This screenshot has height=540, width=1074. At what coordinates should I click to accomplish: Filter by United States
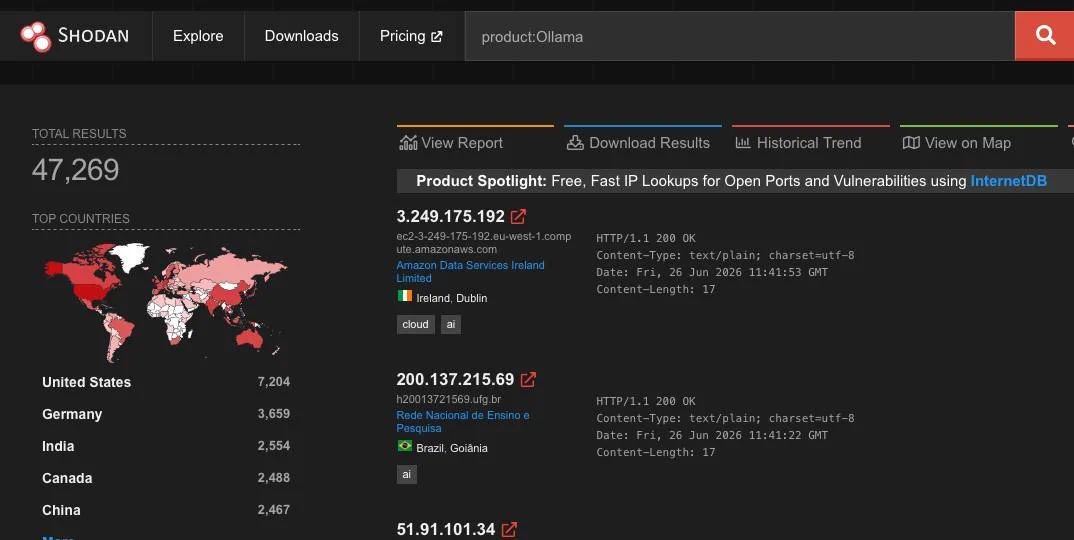coord(86,382)
